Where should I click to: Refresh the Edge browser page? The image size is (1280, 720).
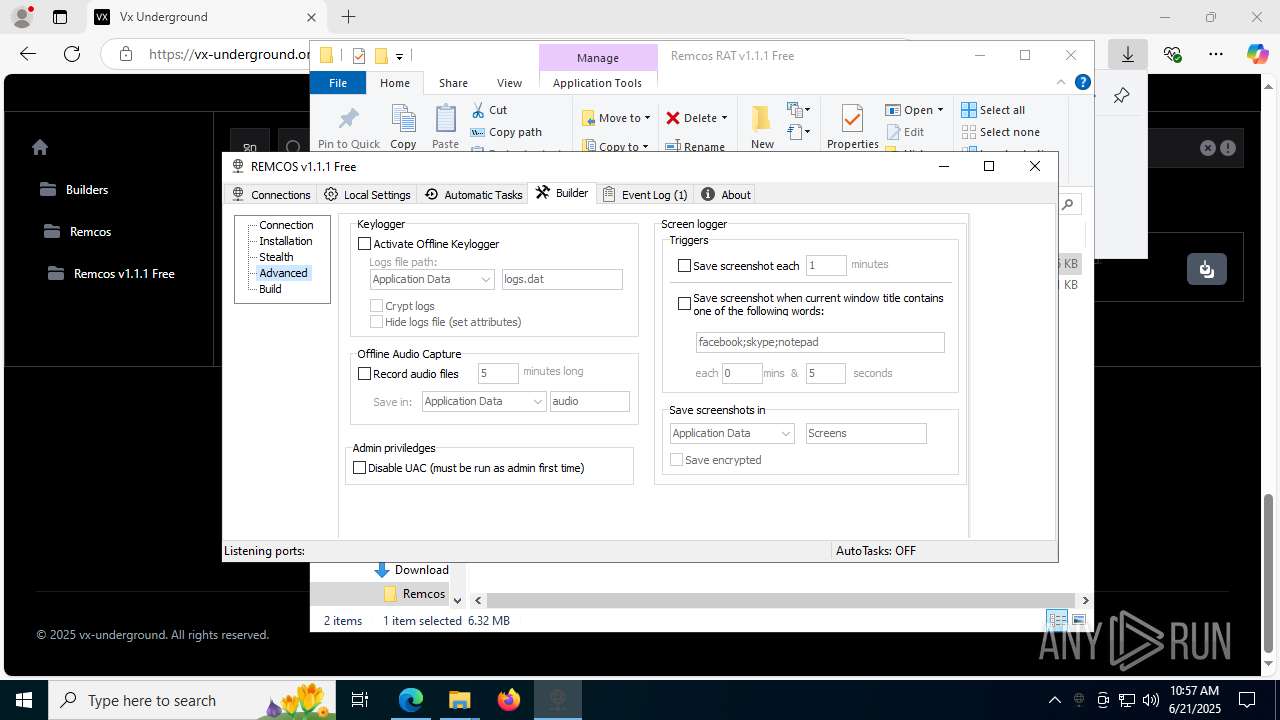[x=71, y=54]
